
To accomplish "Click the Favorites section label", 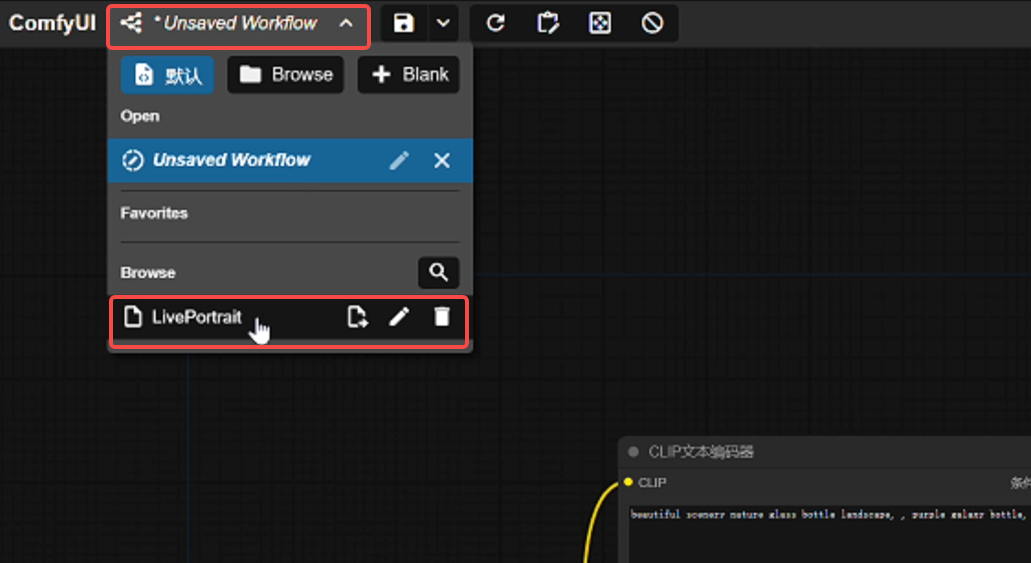I will [x=154, y=213].
